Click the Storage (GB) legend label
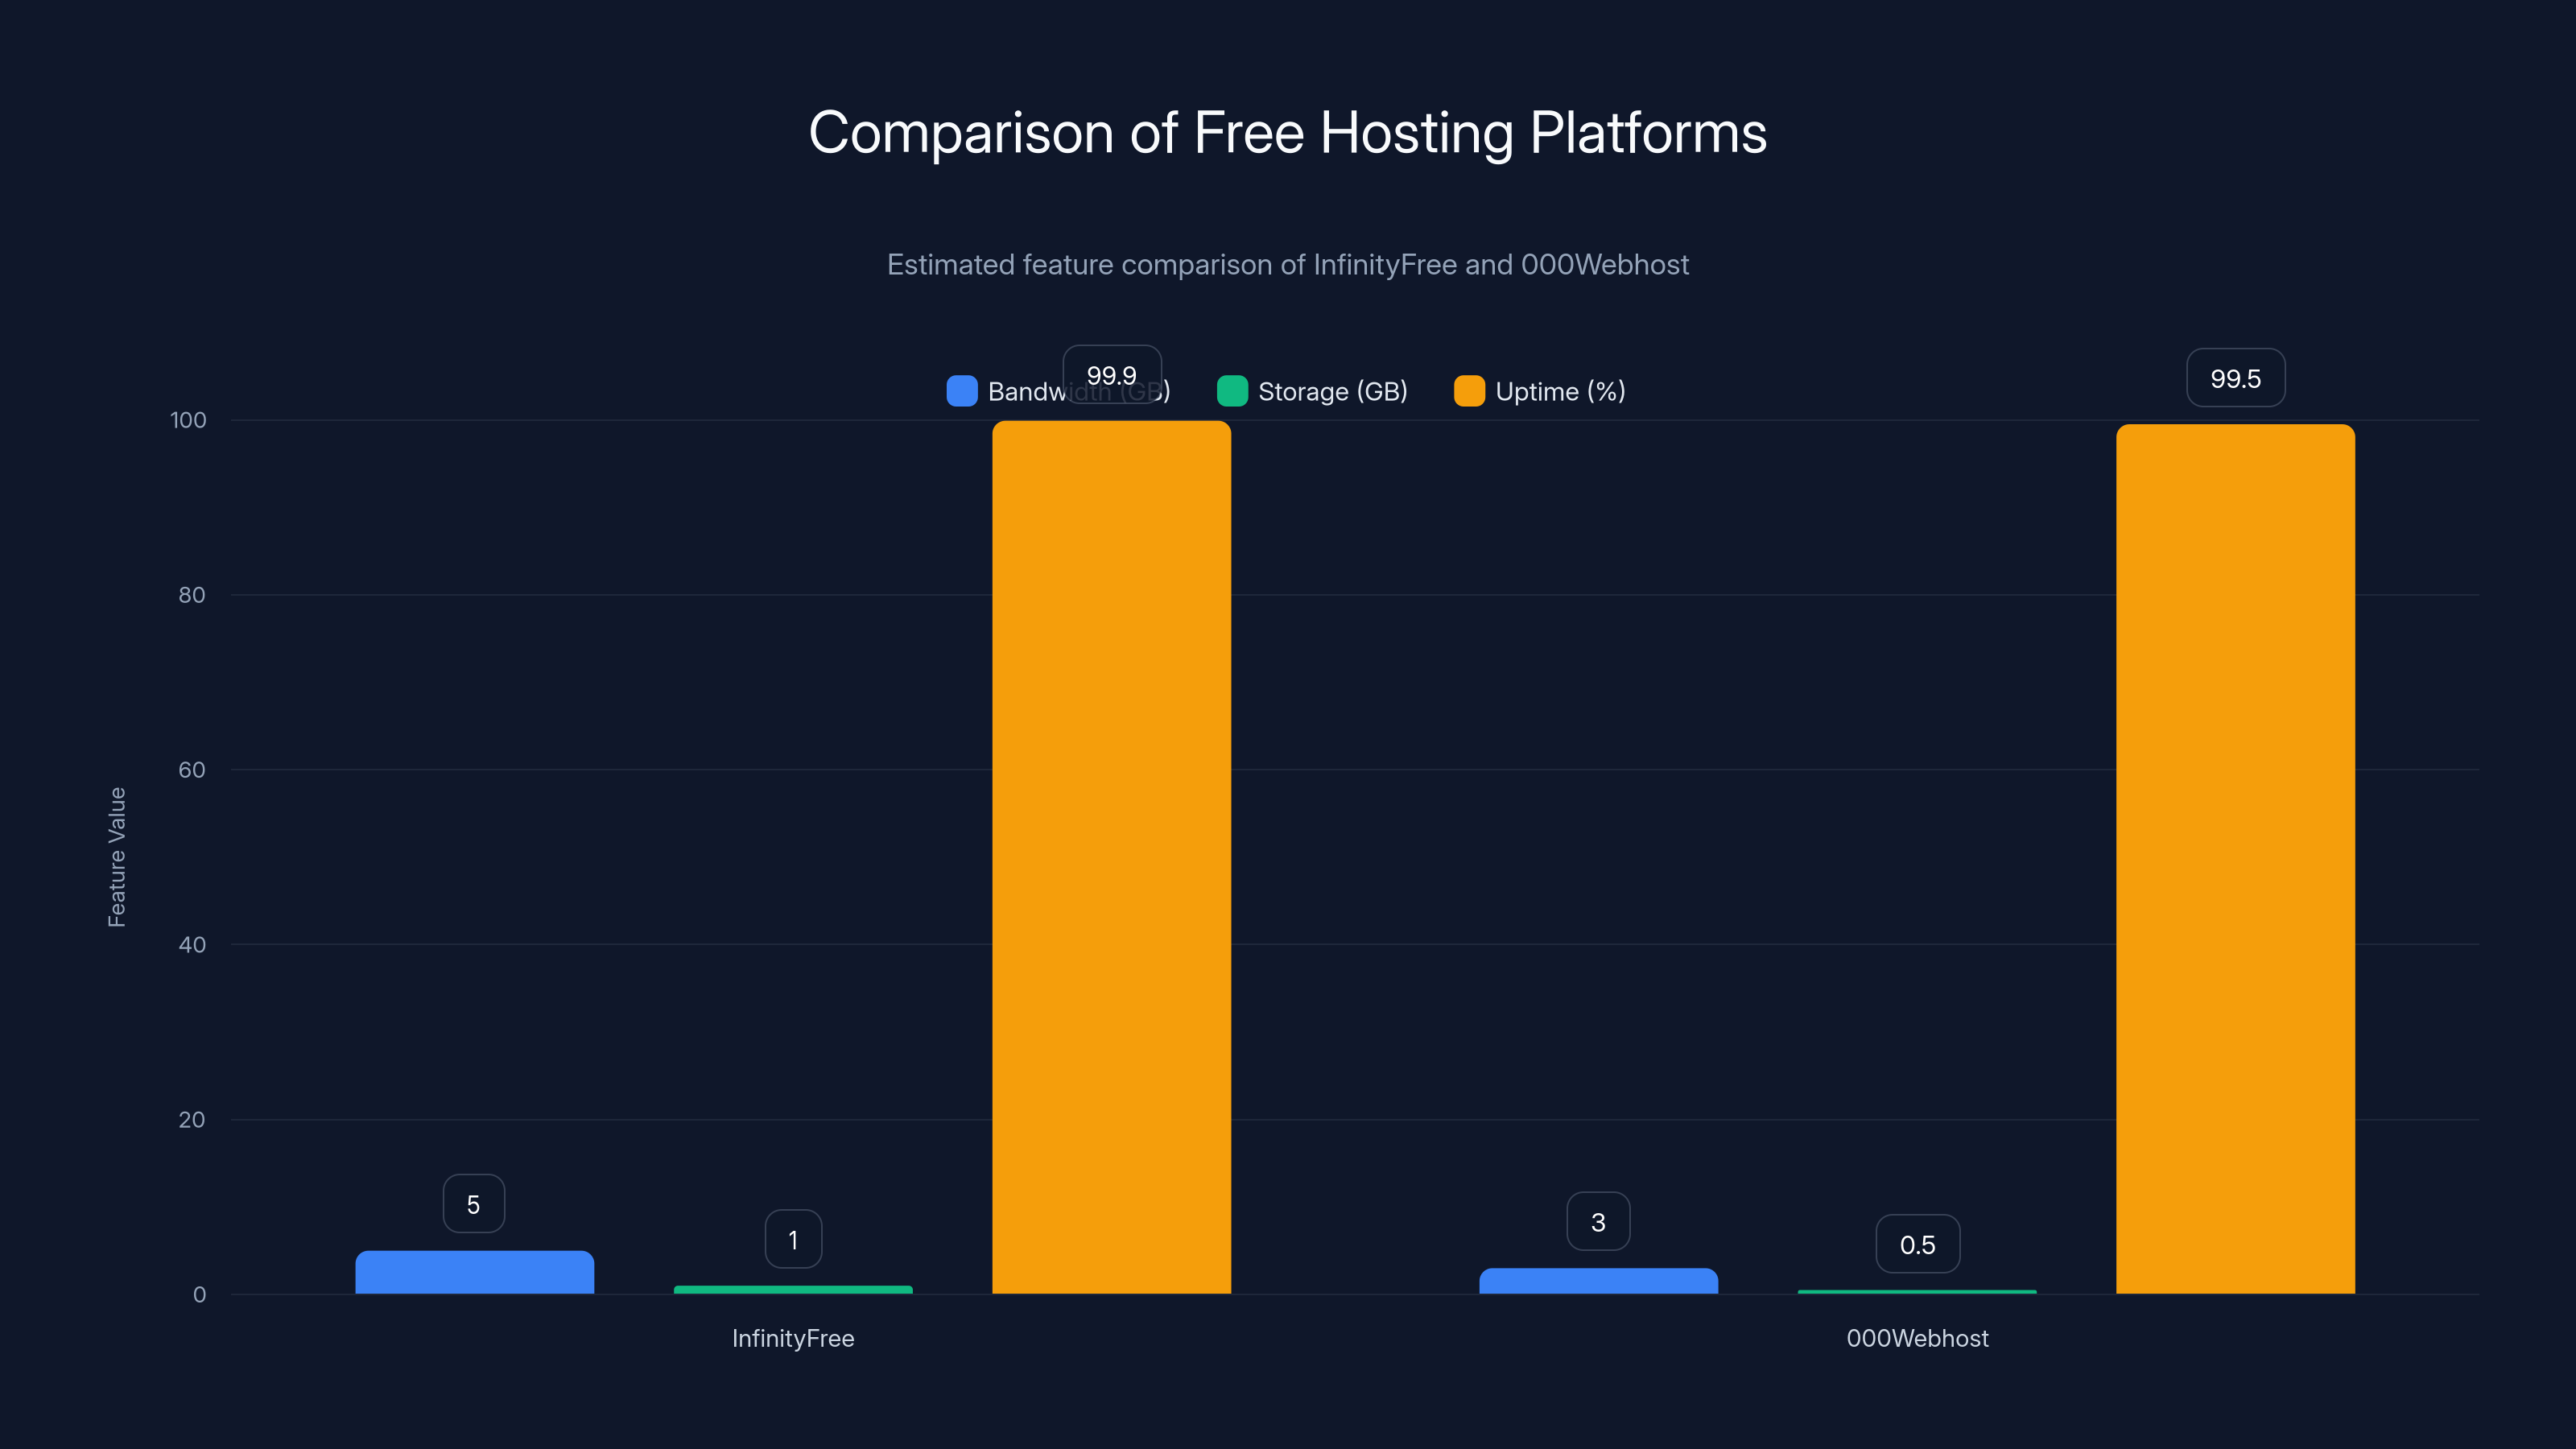The image size is (2576, 1449). (x=1332, y=391)
